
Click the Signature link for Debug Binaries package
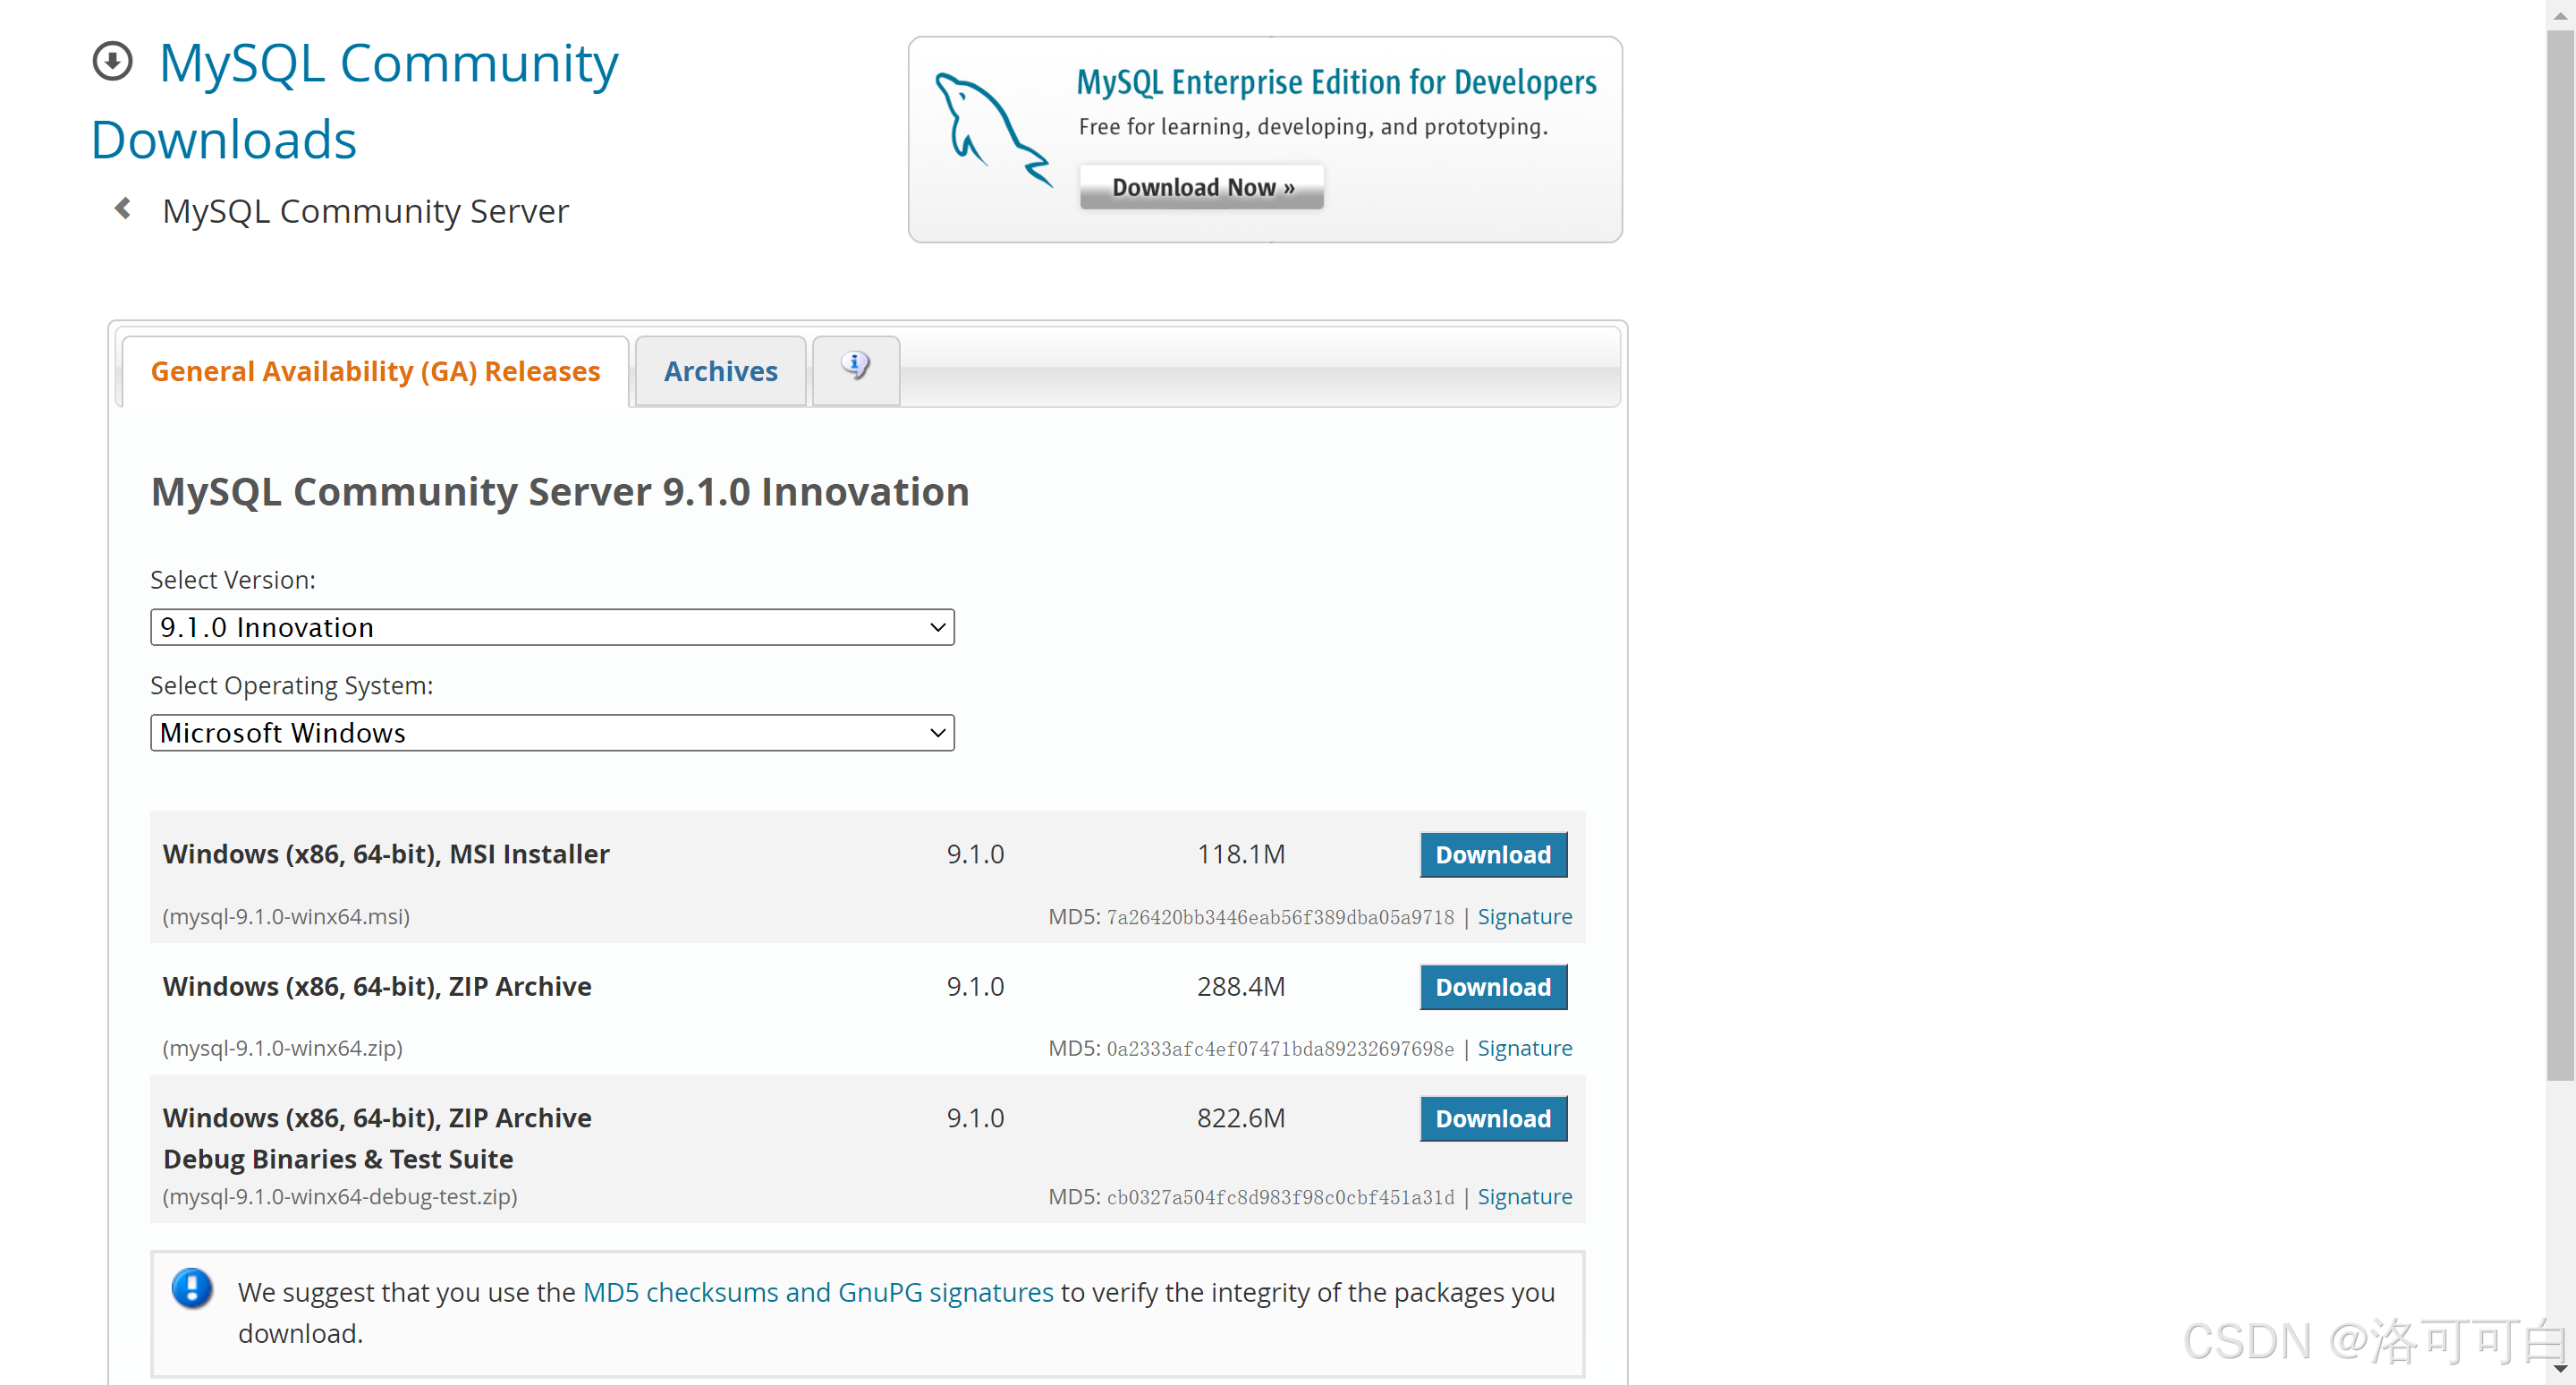[1524, 1194]
